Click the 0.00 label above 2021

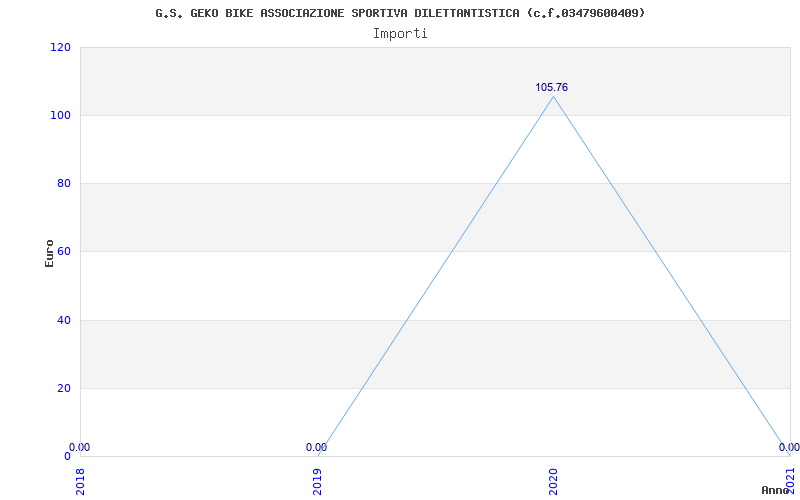[x=789, y=447]
